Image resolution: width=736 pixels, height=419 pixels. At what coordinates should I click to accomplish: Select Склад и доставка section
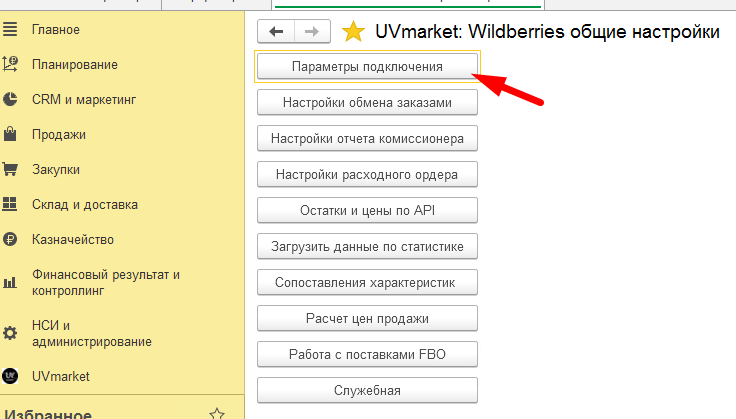(x=85, y=205)
